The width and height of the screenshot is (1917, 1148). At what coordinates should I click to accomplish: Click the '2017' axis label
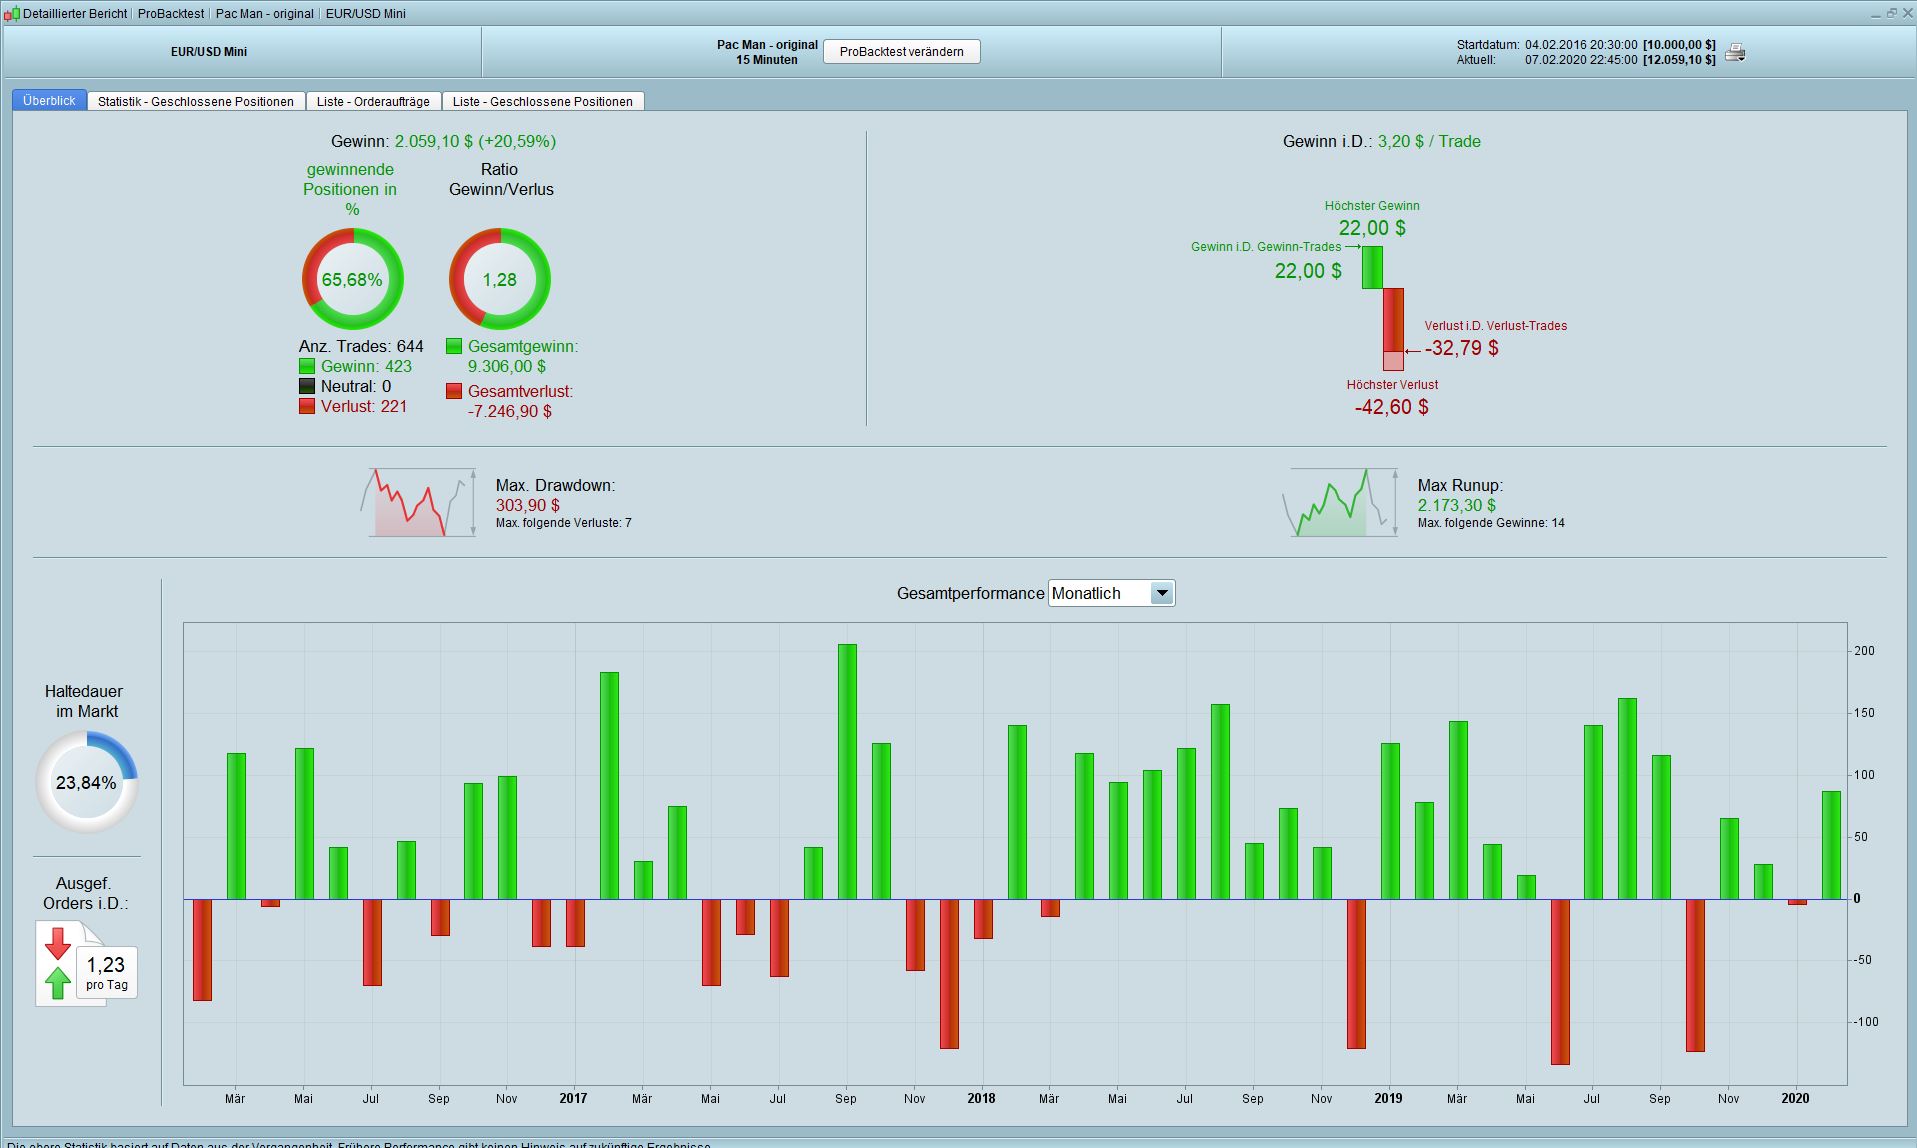click(x=573, y=1098)
